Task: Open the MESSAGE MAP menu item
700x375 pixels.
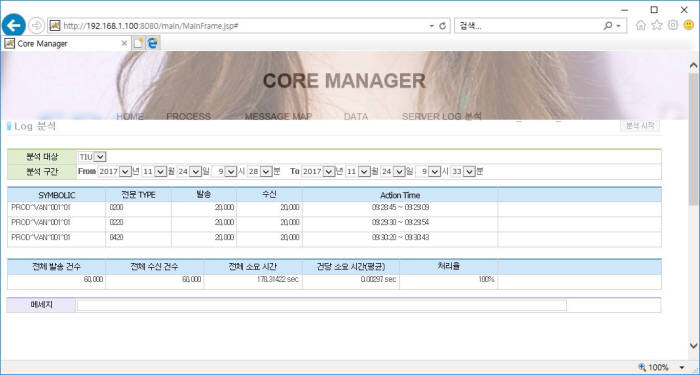Action: pyautogui.click(x=278, y=117)
